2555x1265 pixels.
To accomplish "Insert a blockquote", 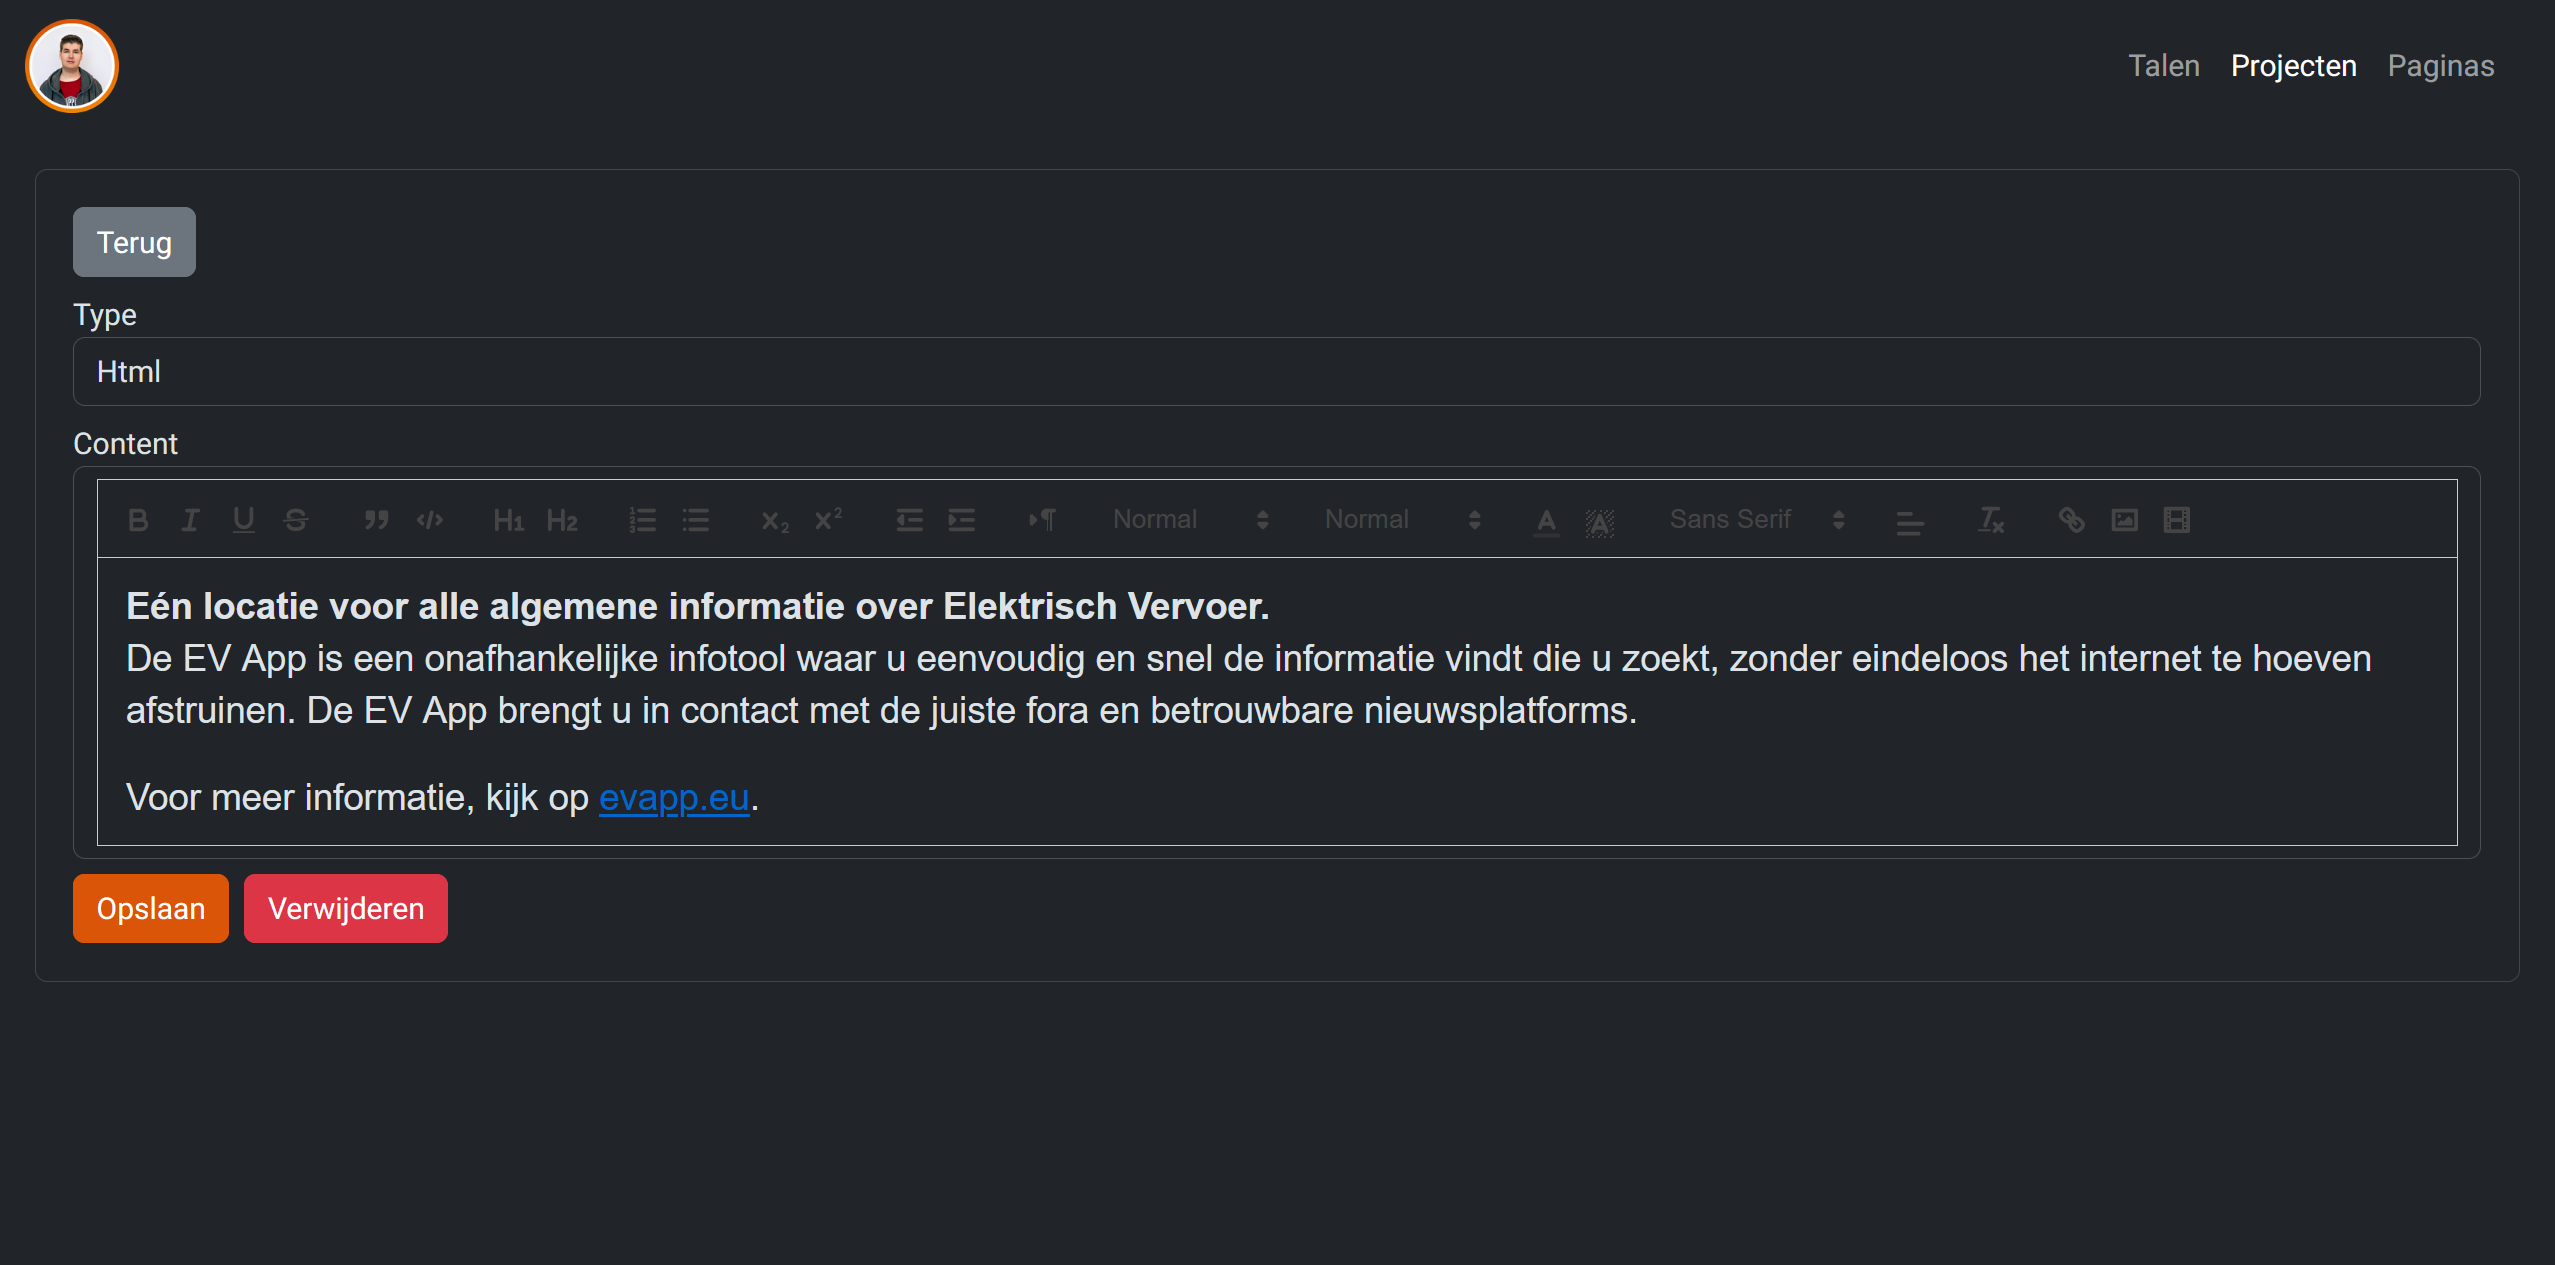I will tap(376, 520).
